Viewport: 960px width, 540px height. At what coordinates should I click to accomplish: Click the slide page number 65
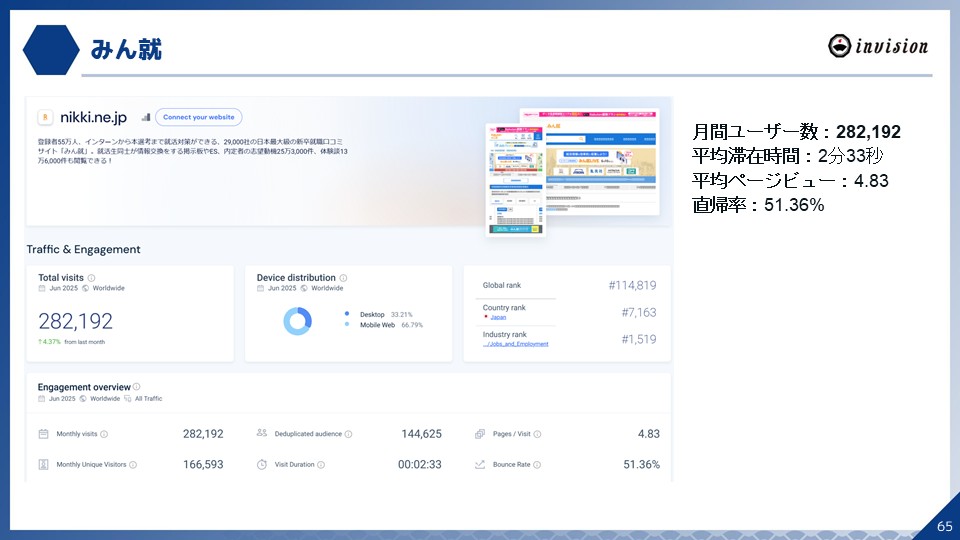(x=945, y=527)
